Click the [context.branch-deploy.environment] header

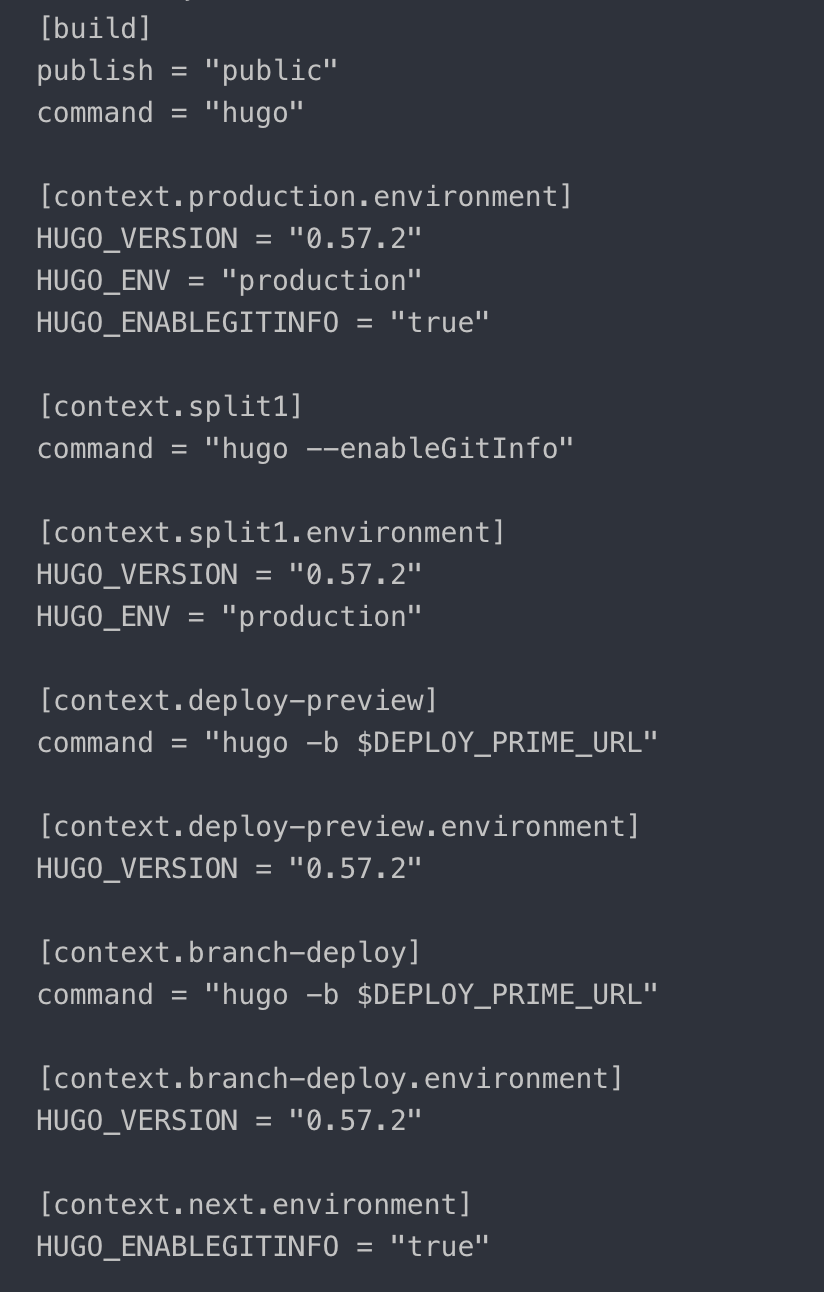pos(330,1078)
